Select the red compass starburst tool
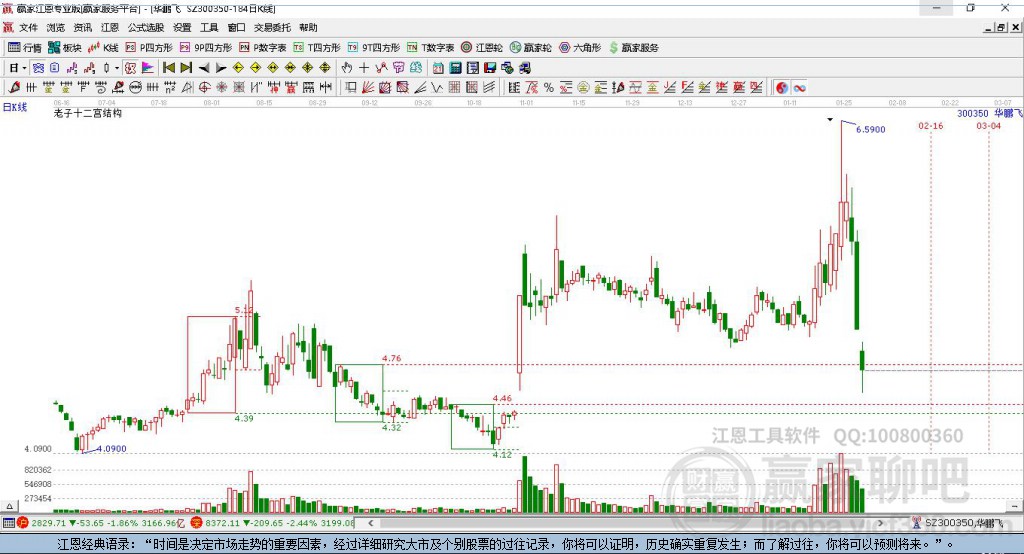Viewport: 1024px width, 554px height. [221, 88]
